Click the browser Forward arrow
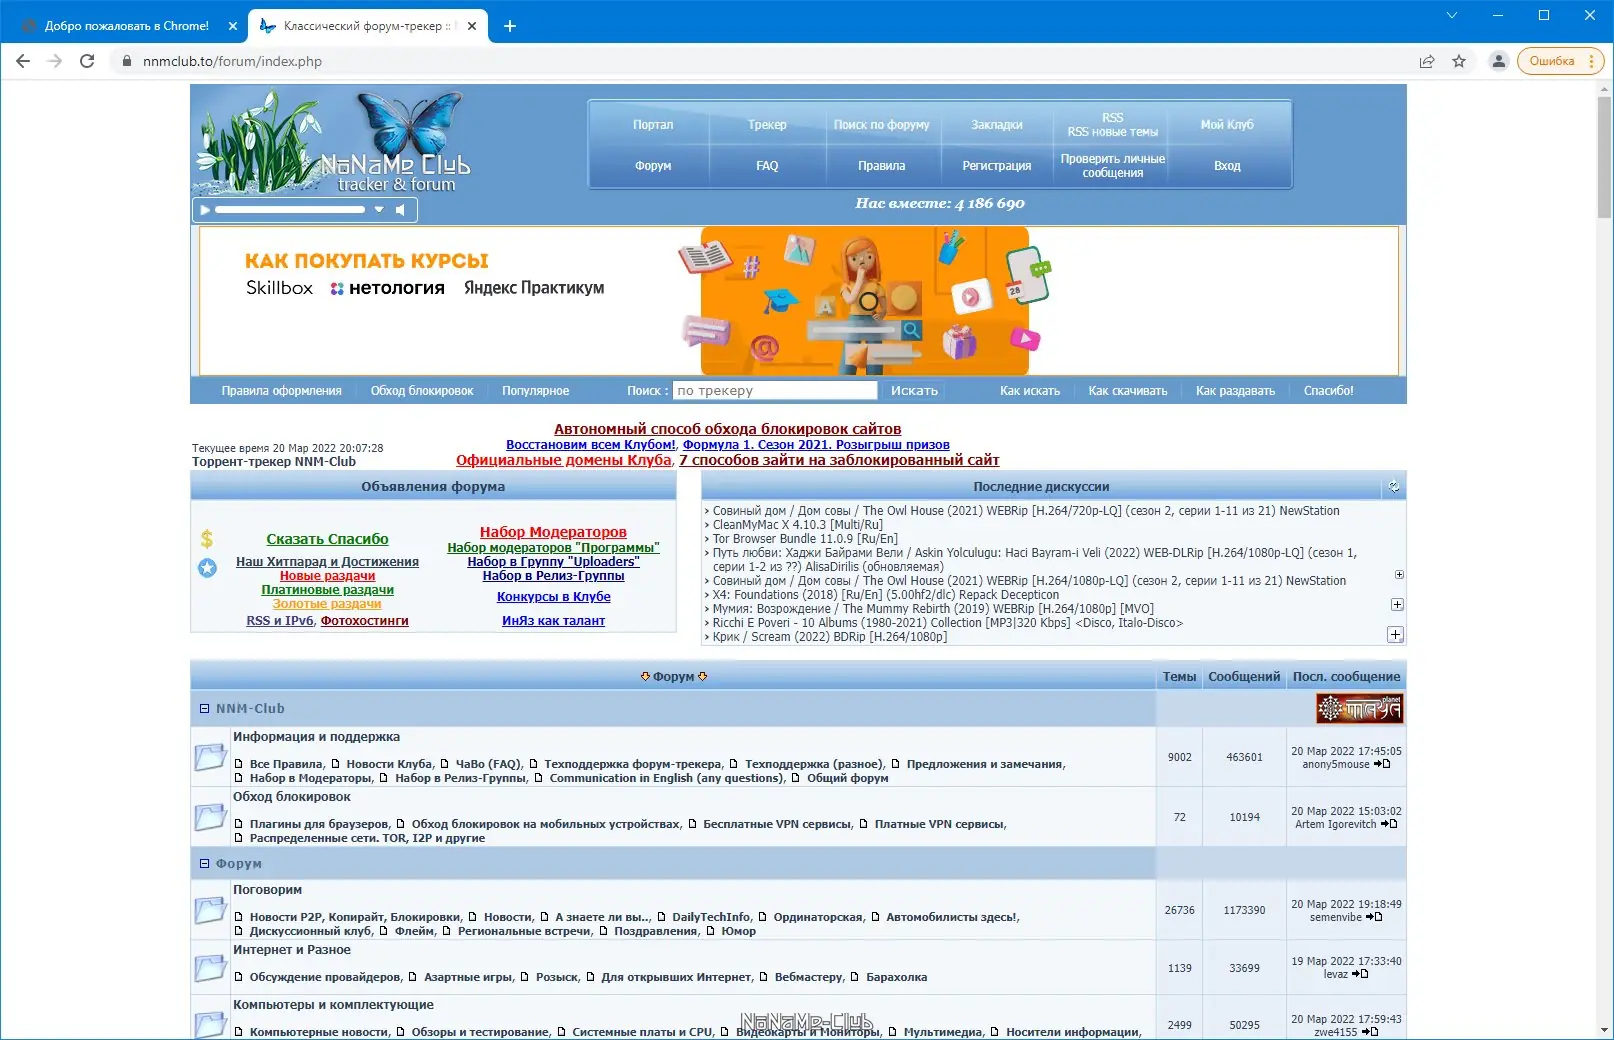 55,61
